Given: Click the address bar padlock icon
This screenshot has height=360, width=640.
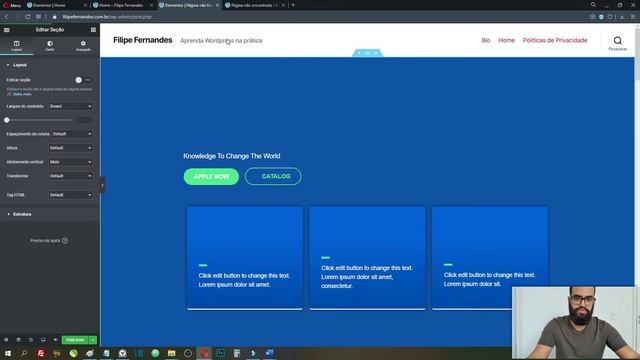Looking at the screenshot, I should pyautogui.click(x=55, y=17).
